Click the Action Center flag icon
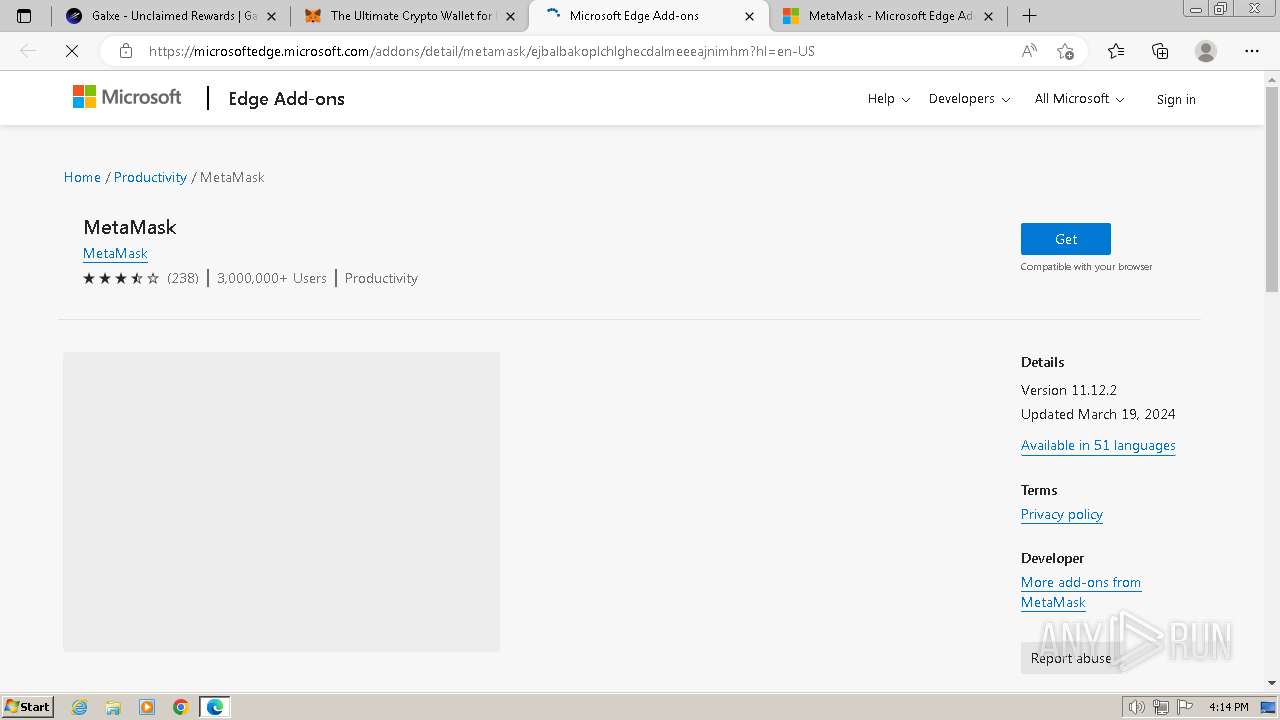Screen dimensions: 1280x720 (1186, 707)
